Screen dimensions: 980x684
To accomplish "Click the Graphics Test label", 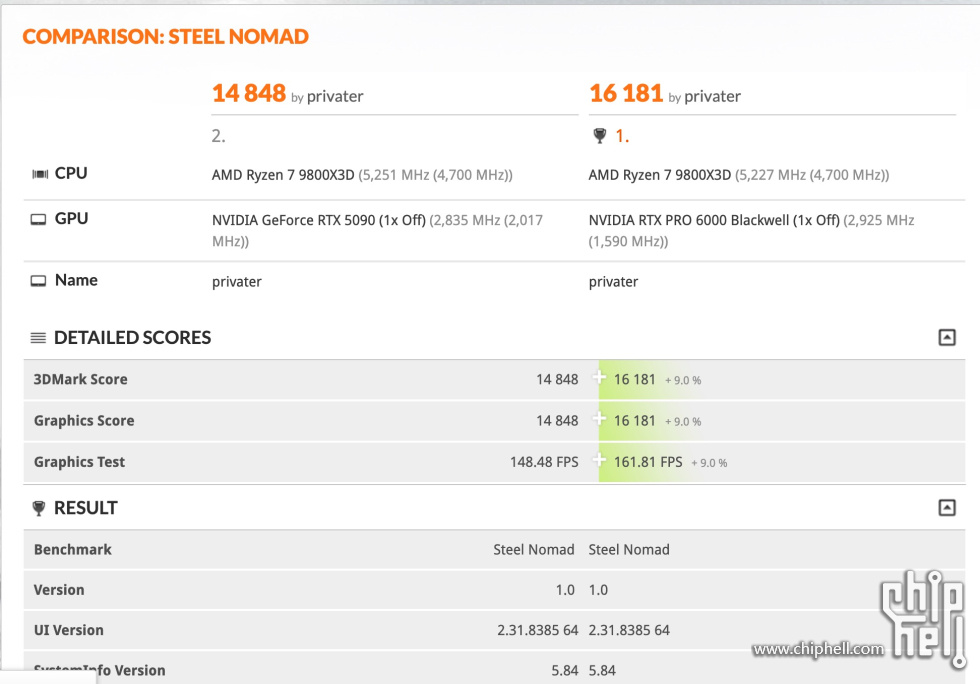I will 79,462.
